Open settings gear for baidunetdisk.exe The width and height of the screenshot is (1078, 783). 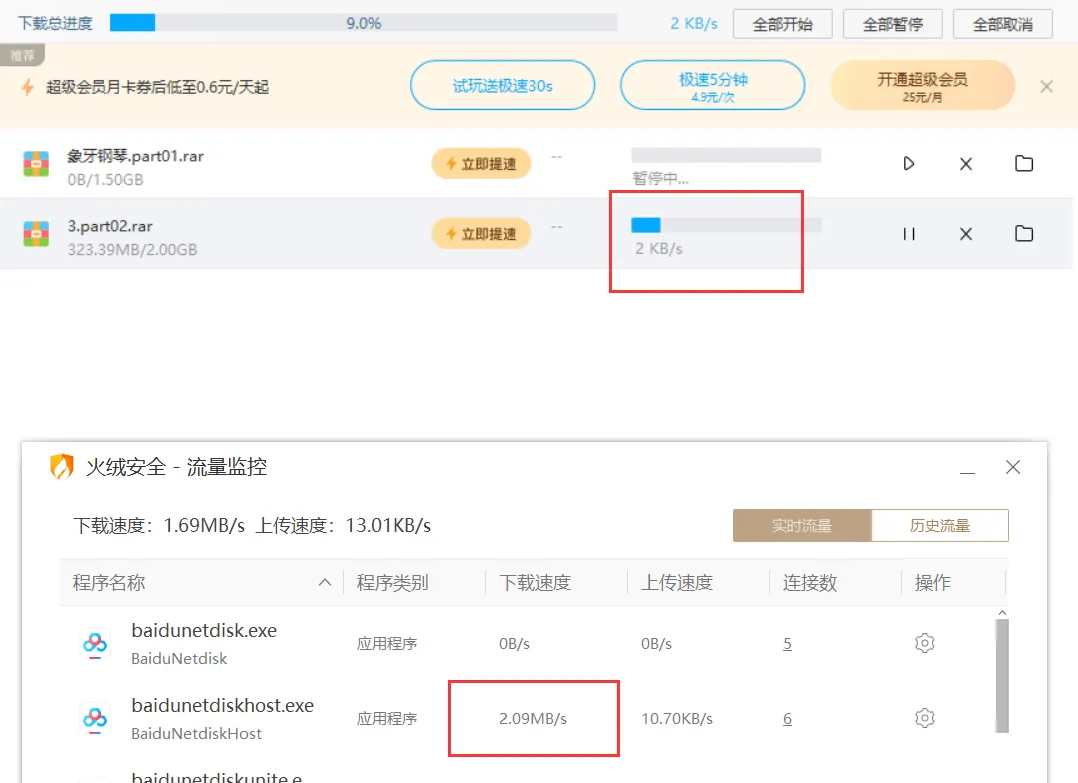924,643
